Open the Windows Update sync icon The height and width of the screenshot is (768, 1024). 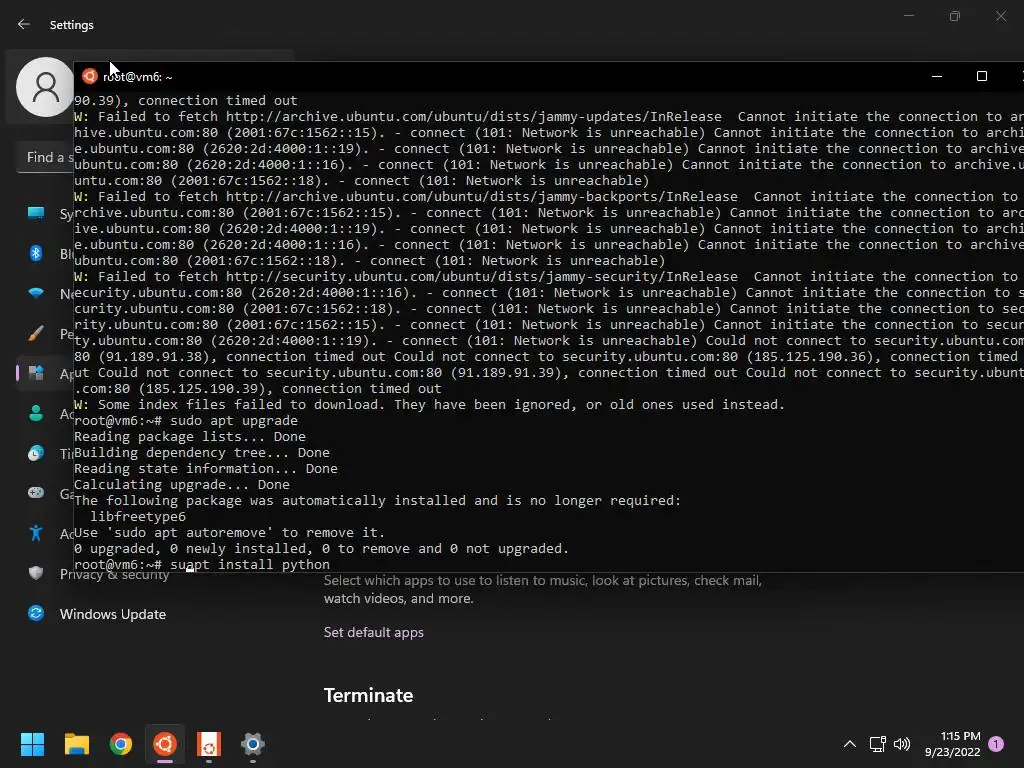click(x=36, y=613)
